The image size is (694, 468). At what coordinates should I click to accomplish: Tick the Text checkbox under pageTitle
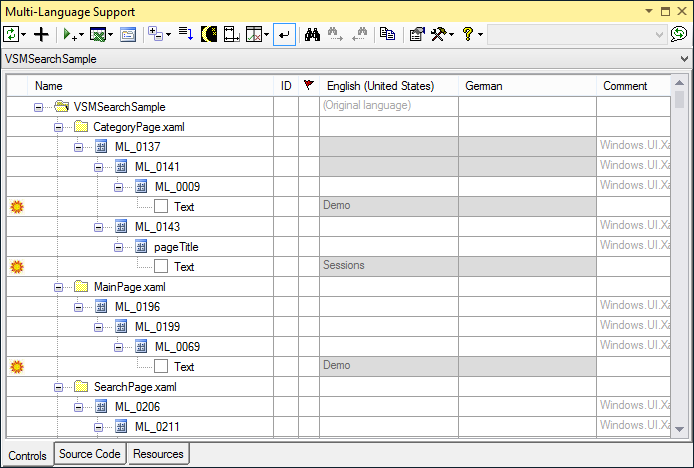(x=161, y=267)
